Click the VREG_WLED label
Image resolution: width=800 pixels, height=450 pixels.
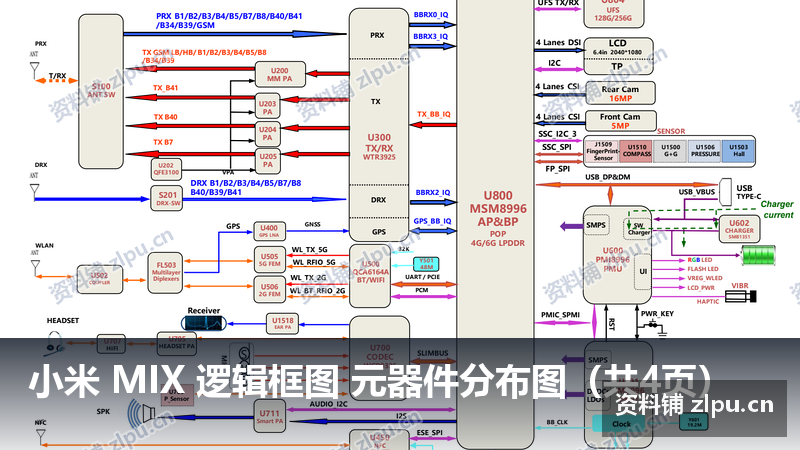[x=705, y=278]
